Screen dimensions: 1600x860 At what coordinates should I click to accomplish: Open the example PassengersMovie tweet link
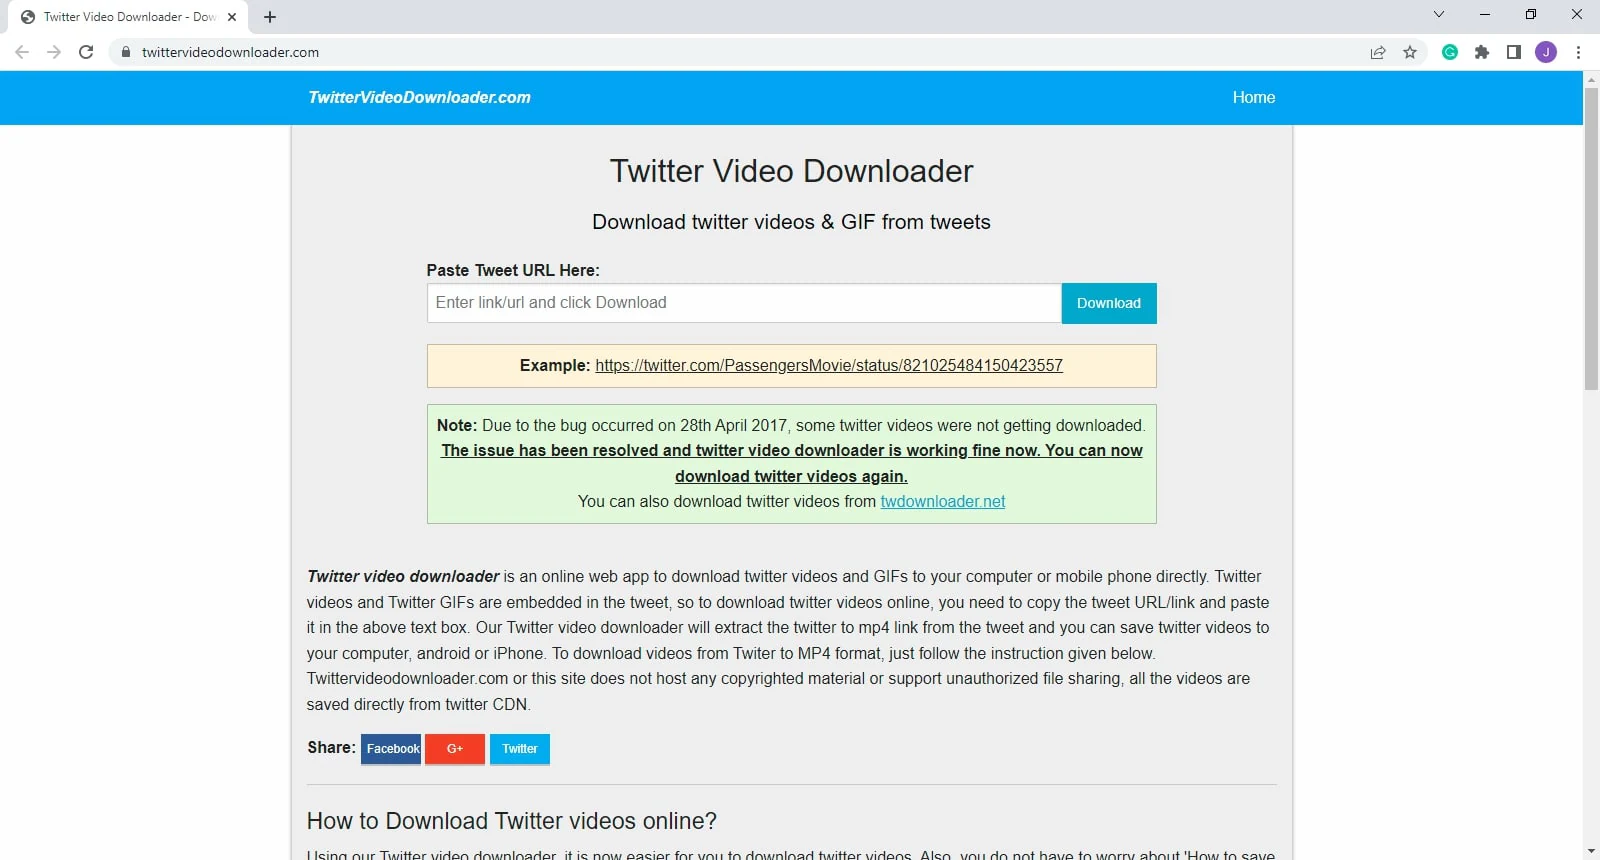click(829, 366)
